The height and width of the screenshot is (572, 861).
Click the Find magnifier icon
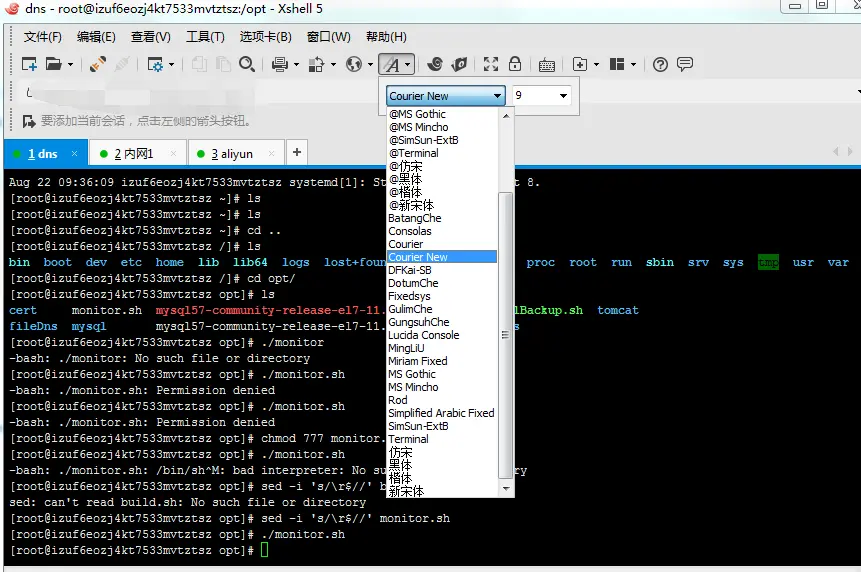[247, 64]
